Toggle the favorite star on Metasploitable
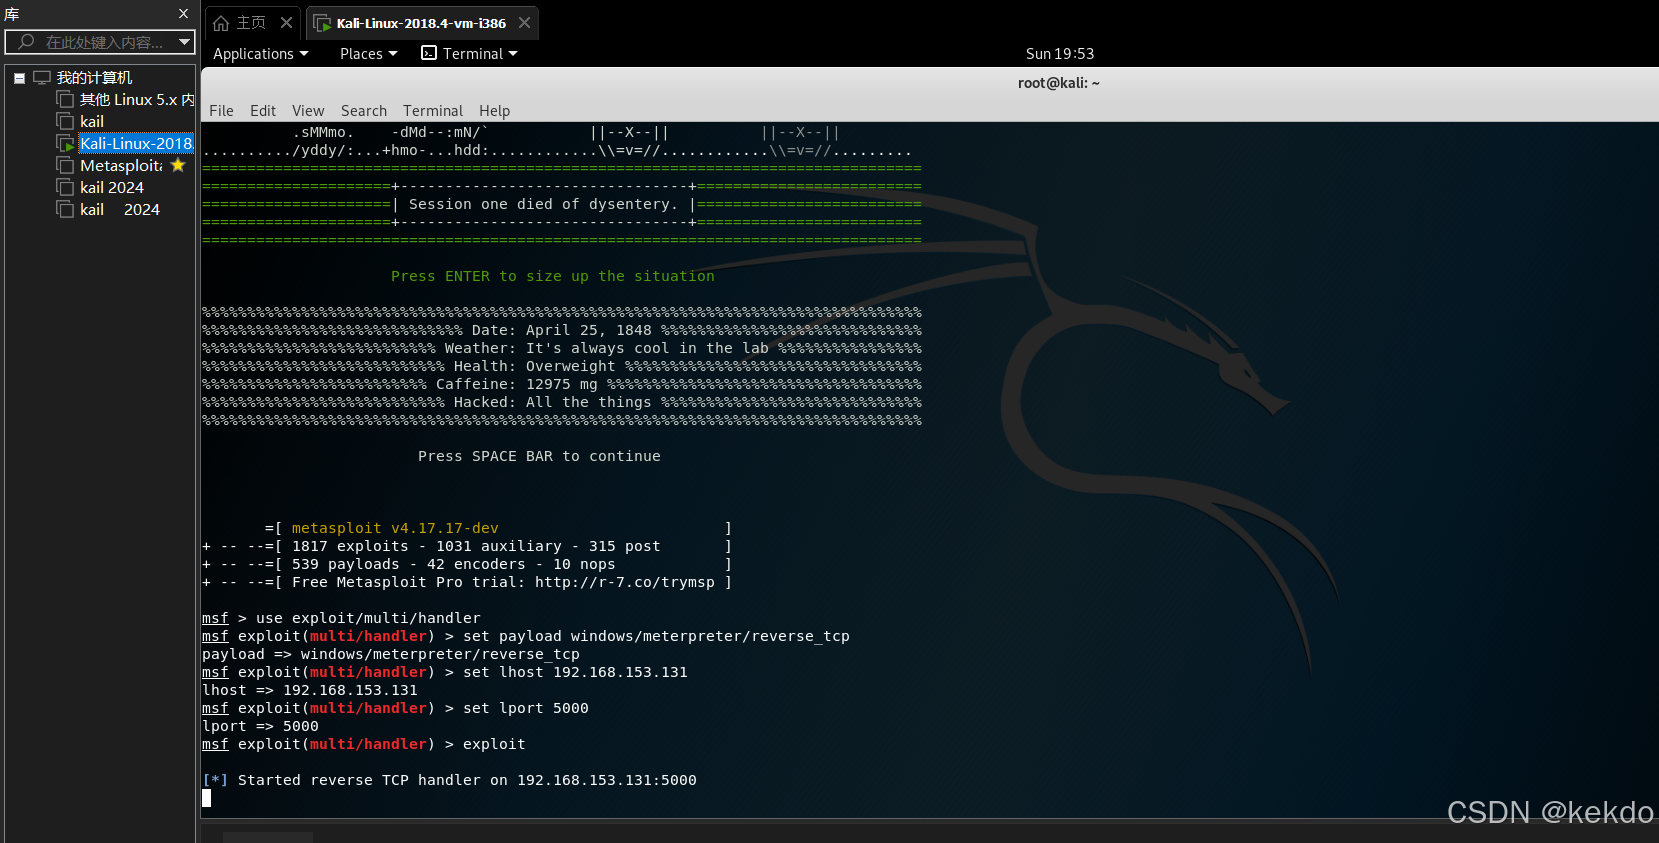This screenshot has height=843, width=1659. coord(178,165)
